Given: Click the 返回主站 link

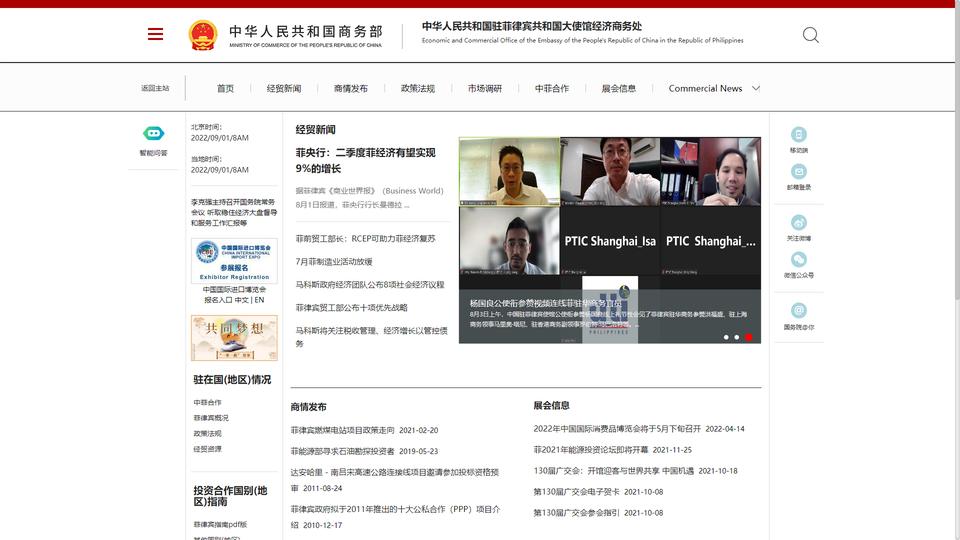Looking at the screenshot, I should [155, 88].
